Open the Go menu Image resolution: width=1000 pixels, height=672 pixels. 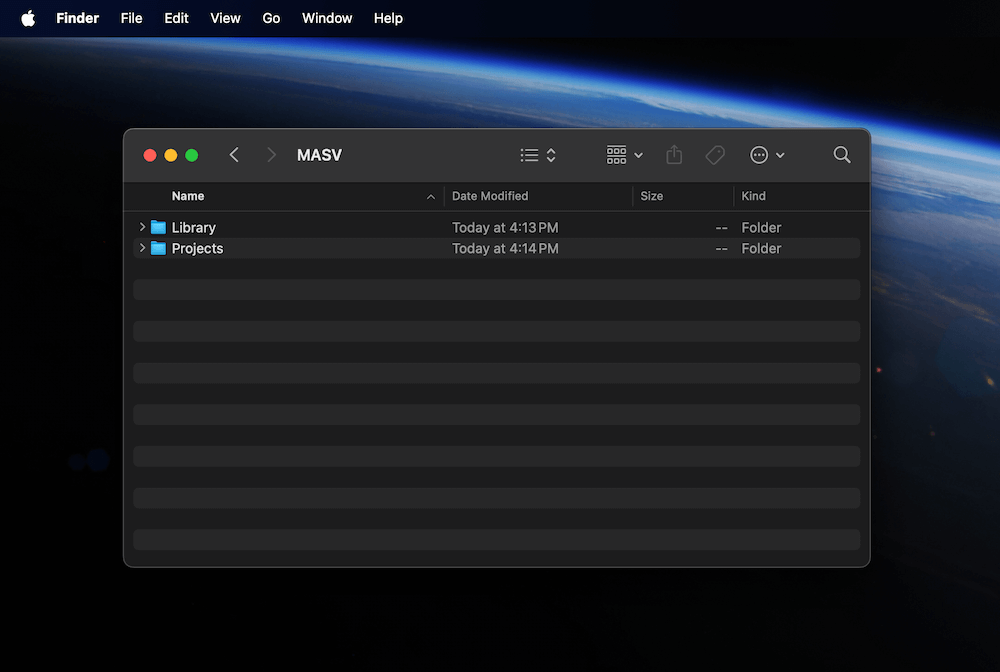pos(271,18)
